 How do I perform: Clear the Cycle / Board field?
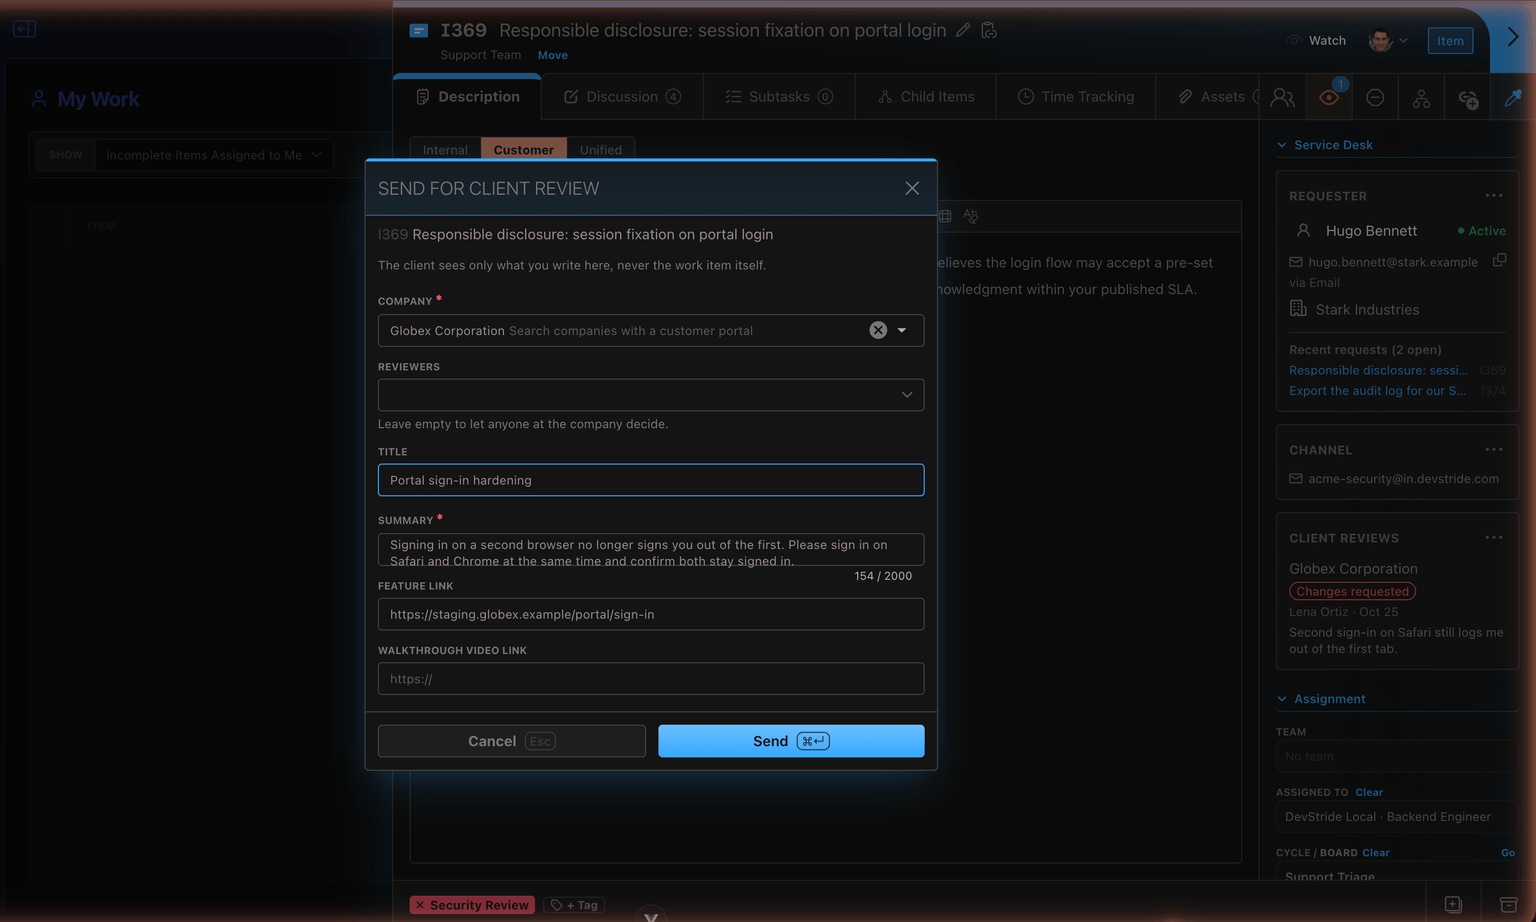click(x=1376, y=853)
